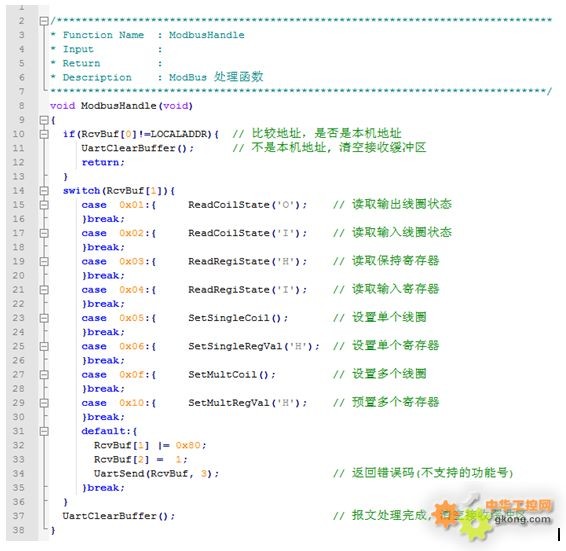Click UartClearBuffer() call on line 11
566x551 pixels.
[x=137, y=148]
